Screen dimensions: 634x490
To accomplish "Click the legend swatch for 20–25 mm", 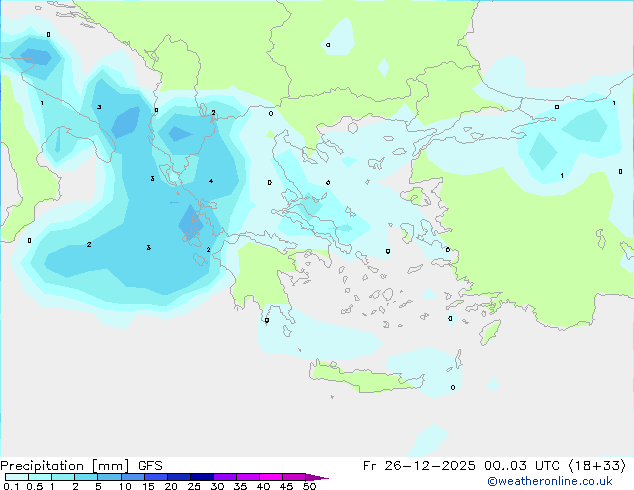I will [x=179, y=477].
